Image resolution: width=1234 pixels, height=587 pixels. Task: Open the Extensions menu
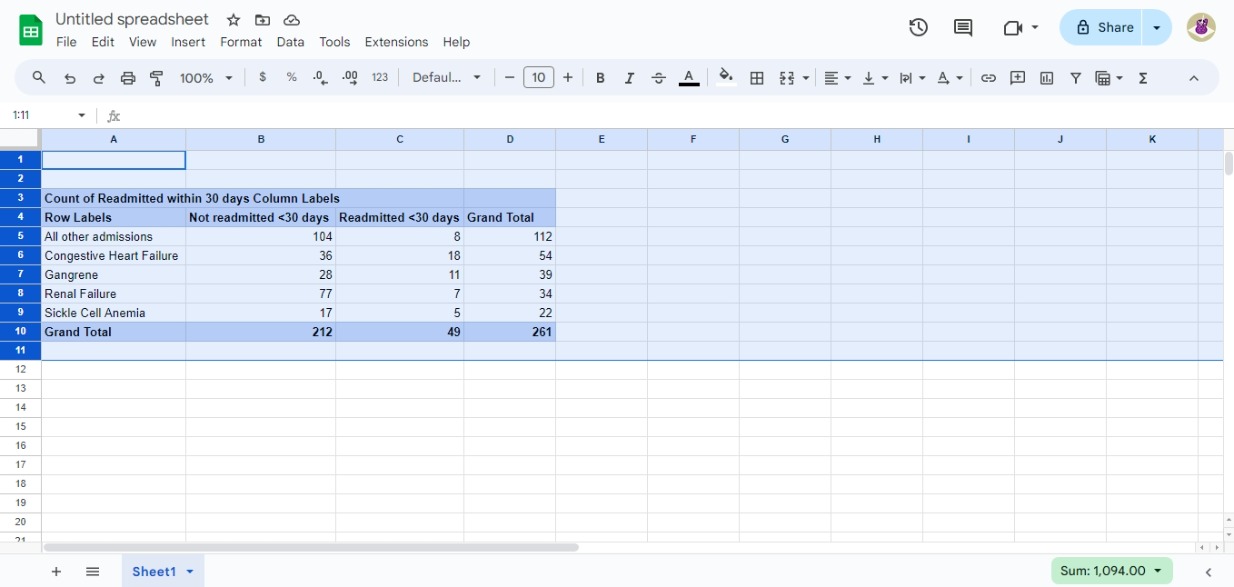tap(395, 42)
